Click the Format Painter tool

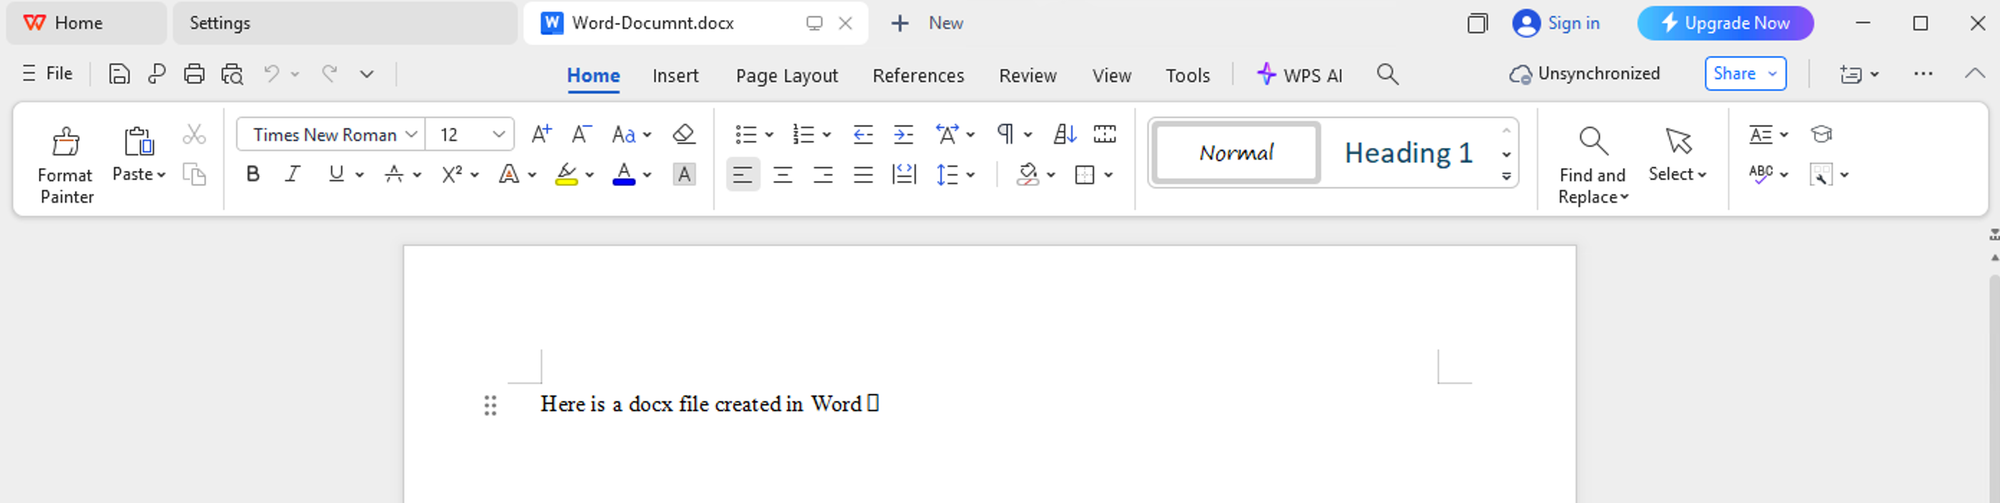66,164
